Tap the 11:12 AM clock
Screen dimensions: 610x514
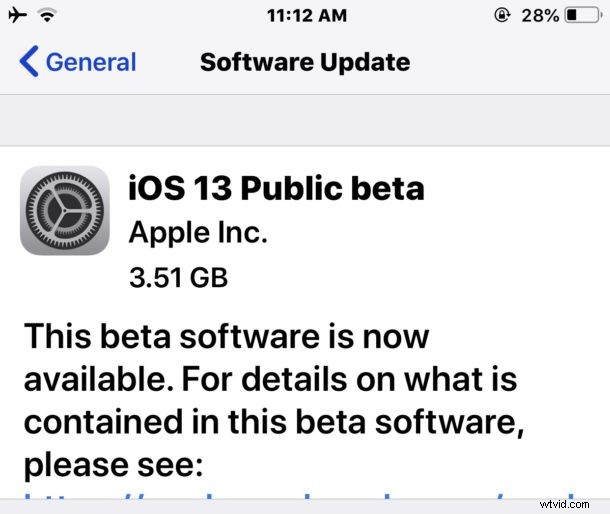click(x=307, y=16)
